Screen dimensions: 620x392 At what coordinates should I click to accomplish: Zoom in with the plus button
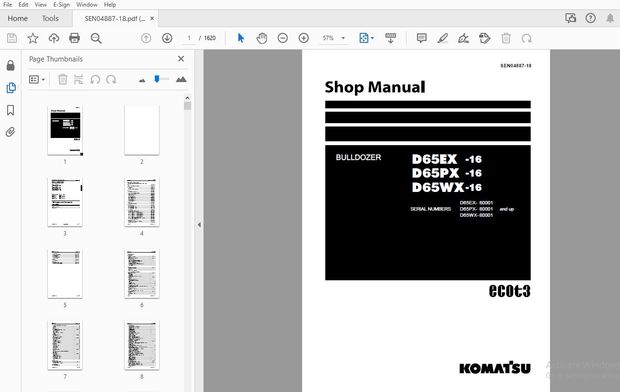pos(304,38)
